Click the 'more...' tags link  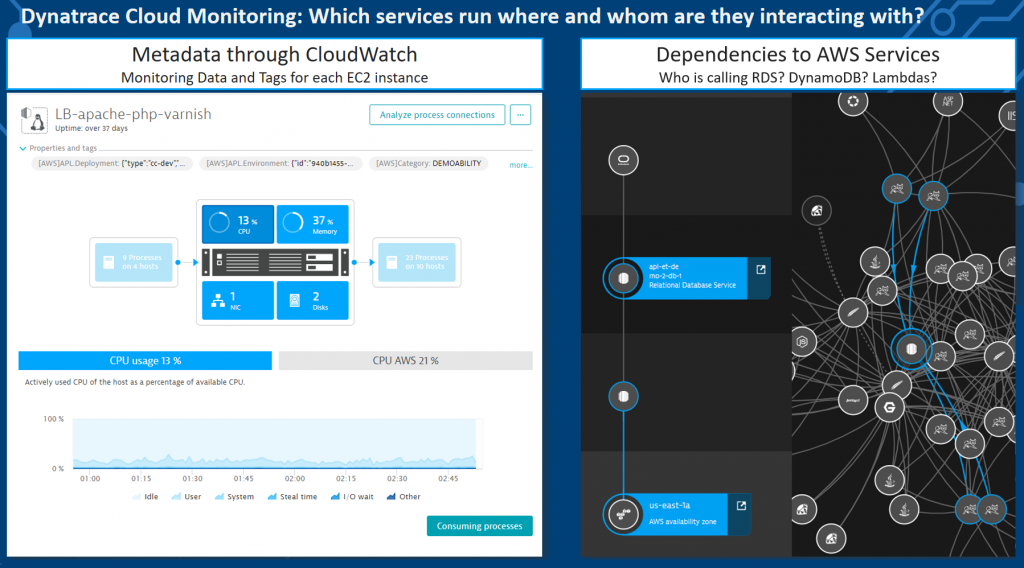520,165
